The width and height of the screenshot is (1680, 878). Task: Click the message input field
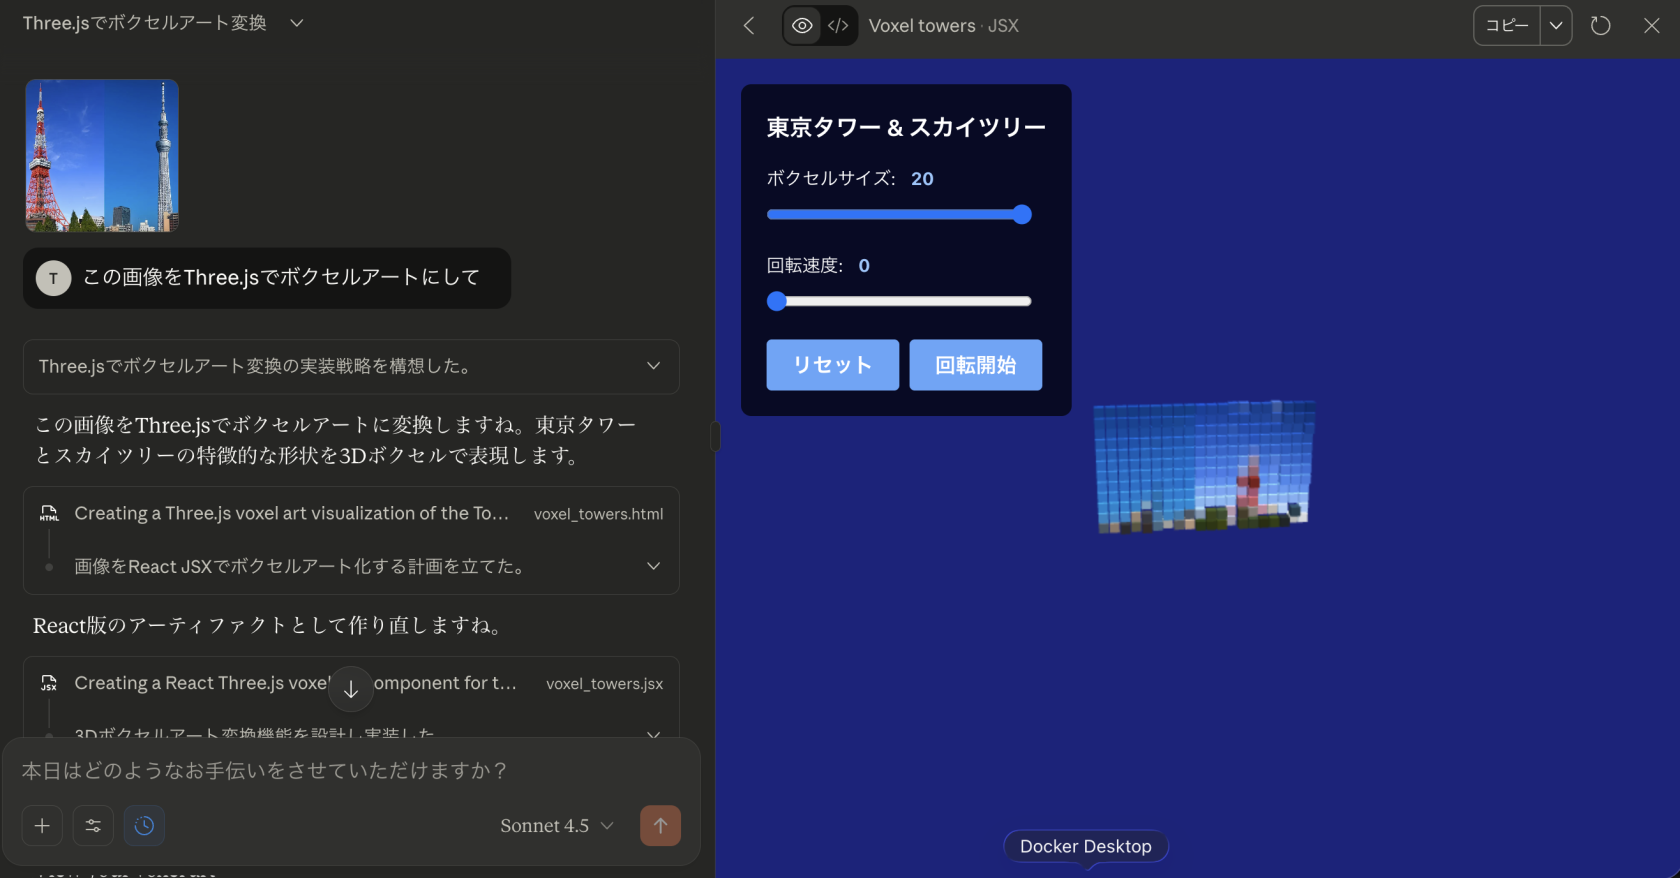pos(350,771)
